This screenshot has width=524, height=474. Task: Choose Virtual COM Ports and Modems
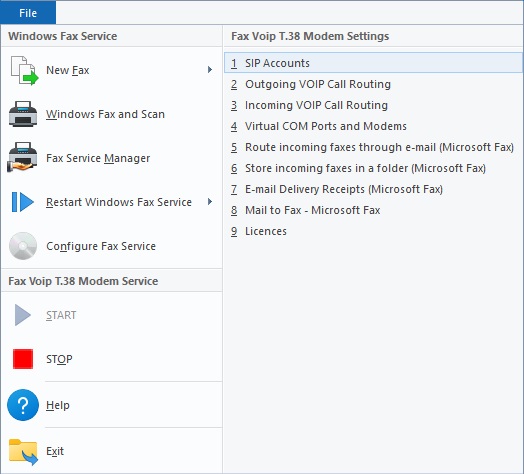pos(373,126)
